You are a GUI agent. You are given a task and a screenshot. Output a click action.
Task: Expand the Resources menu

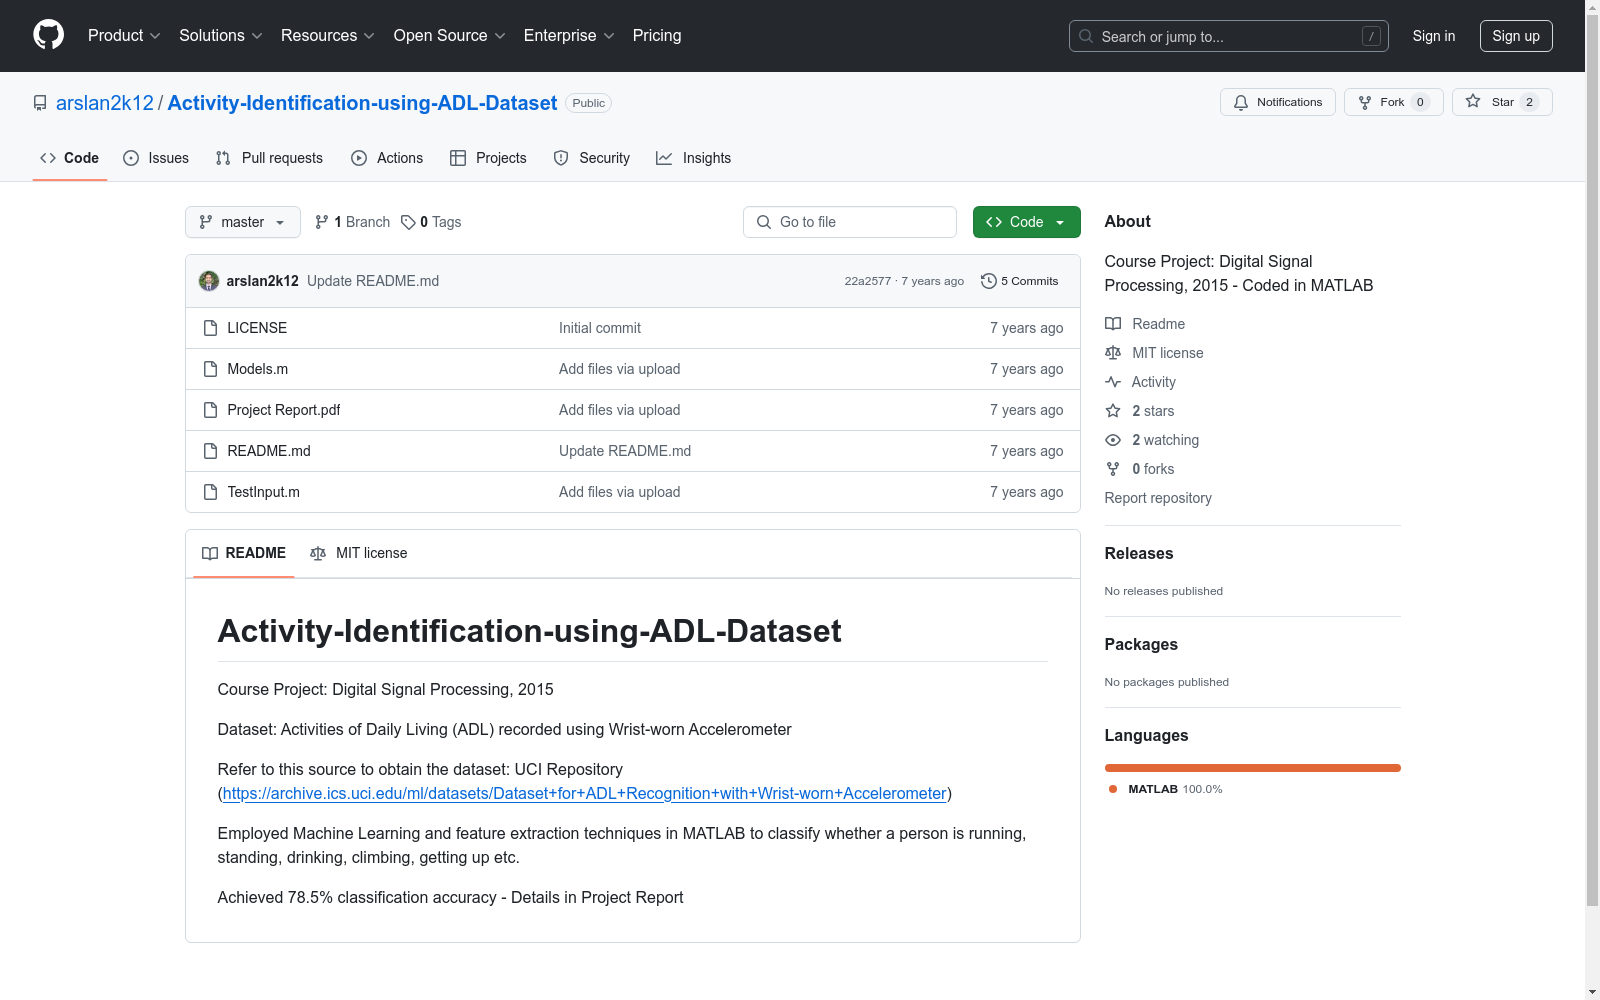click(328, 36)
